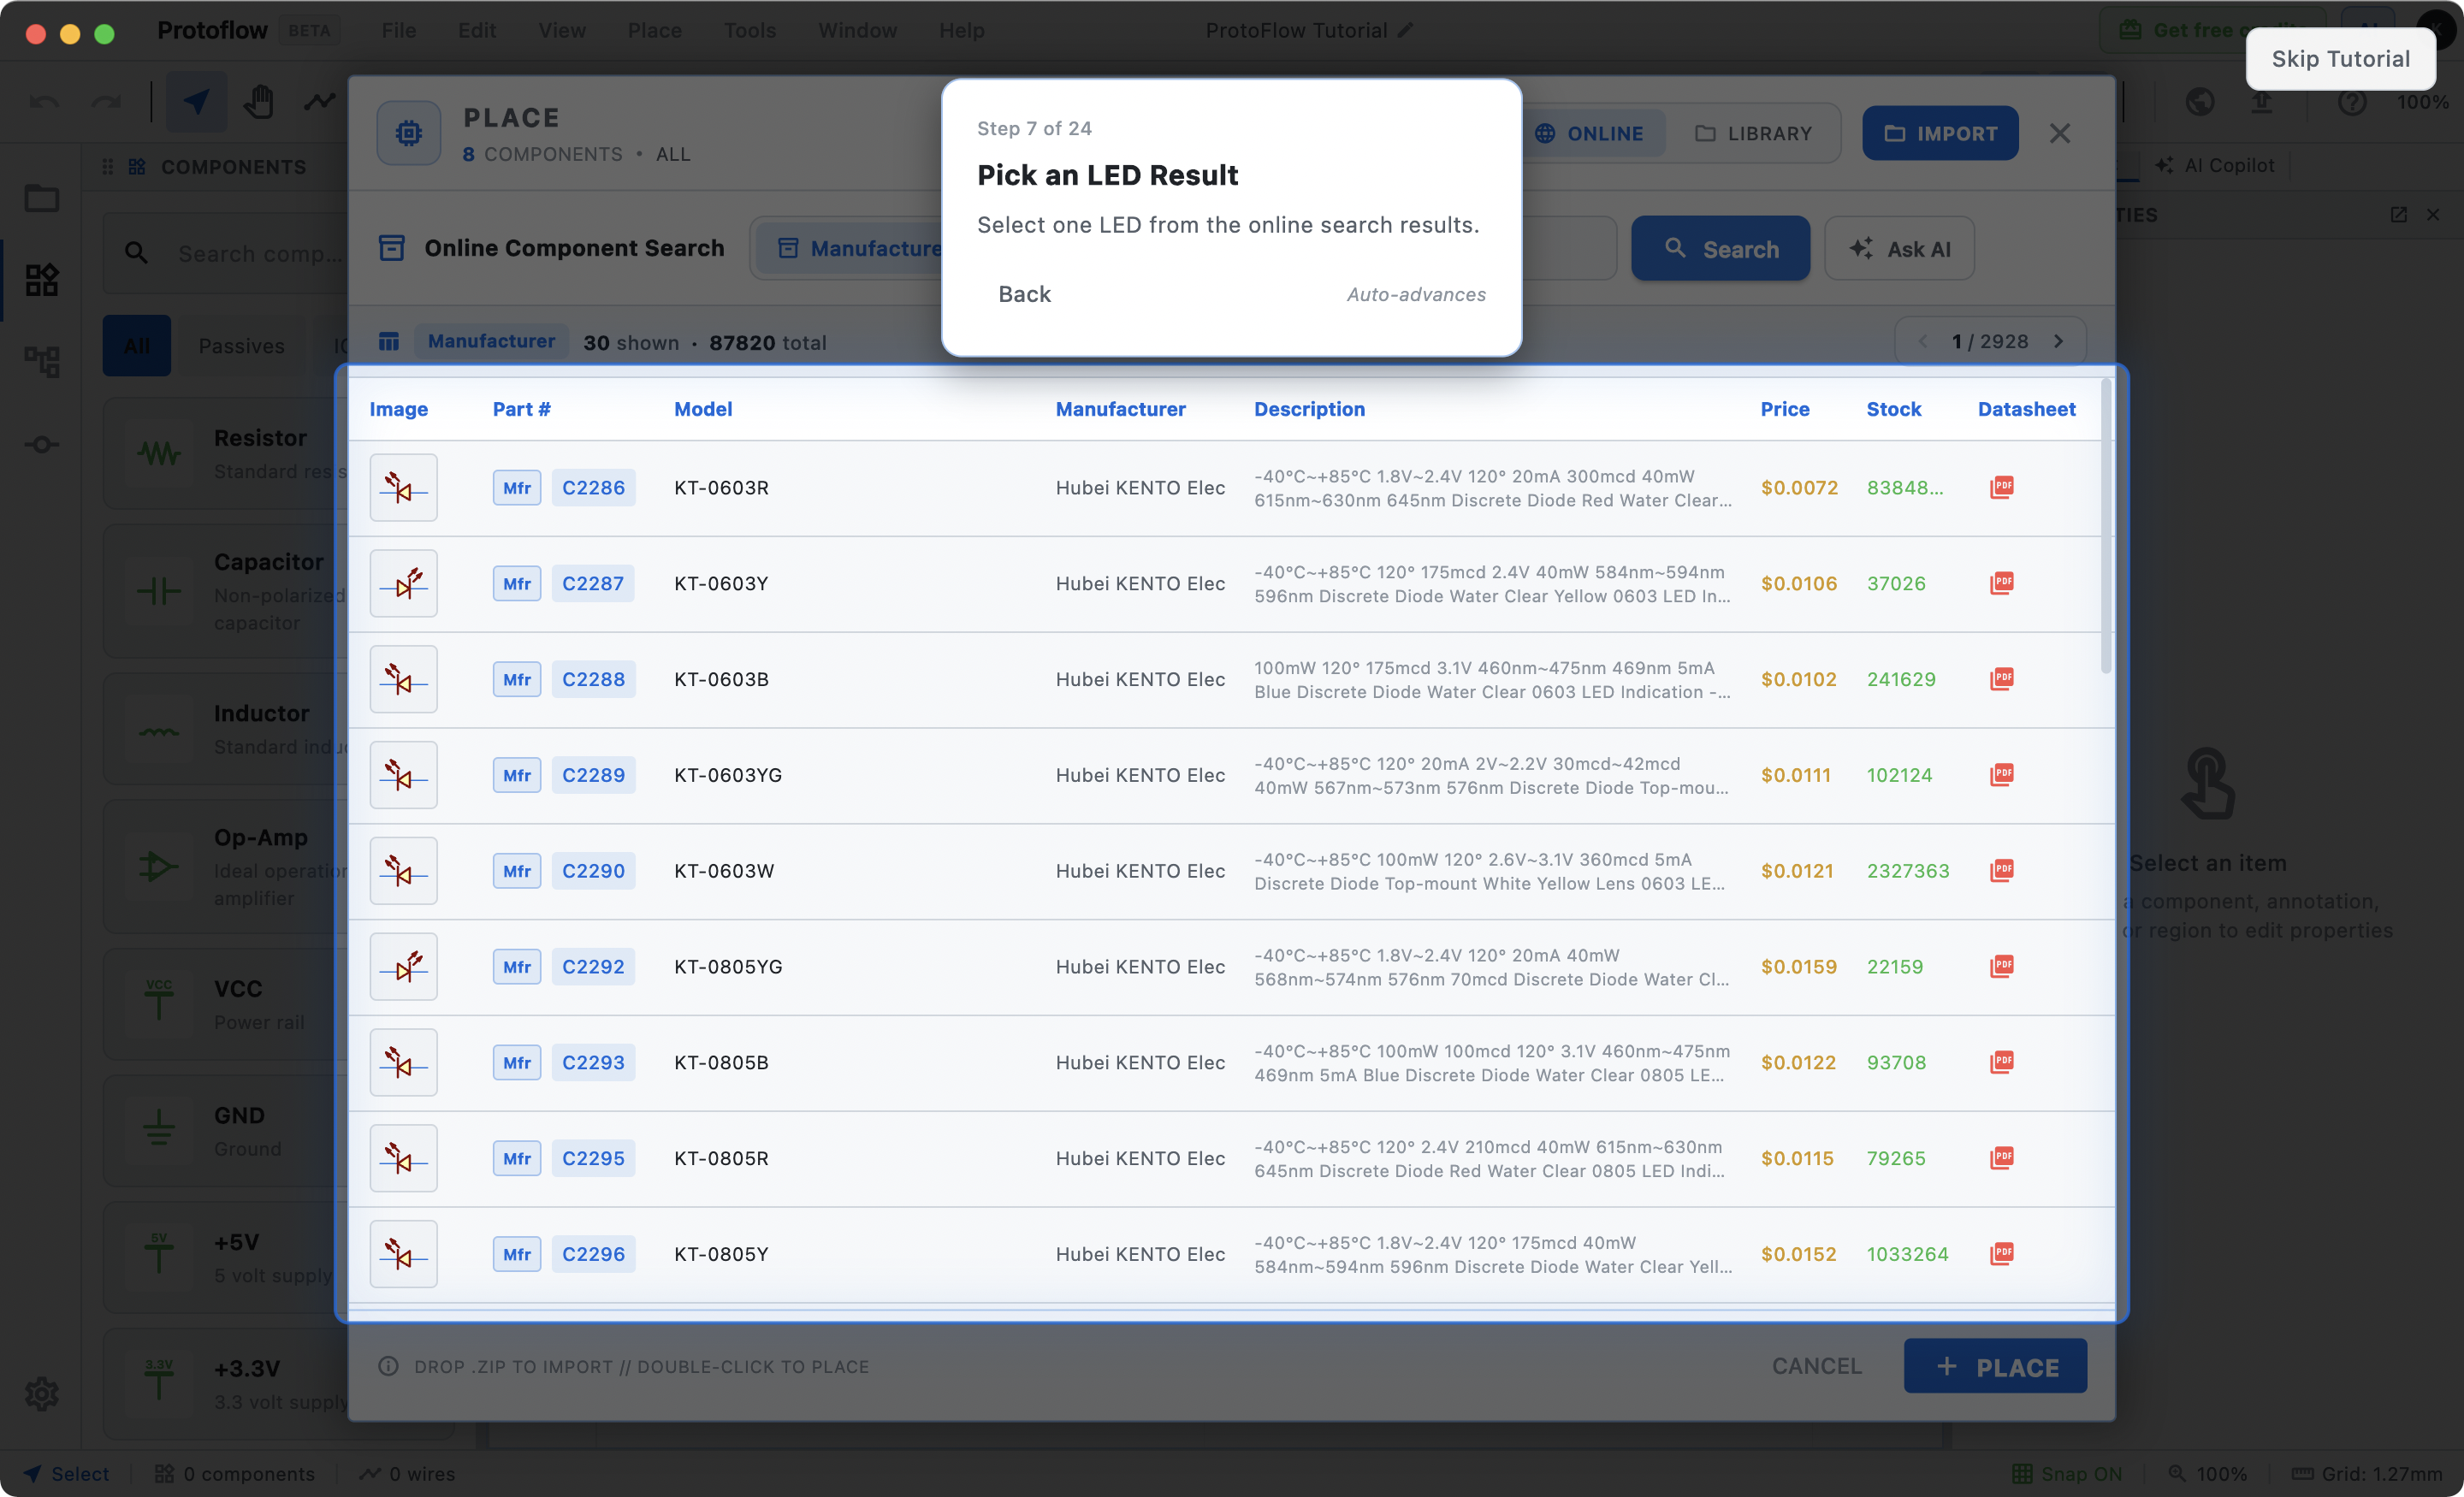The image size is (2464, 1497).
Task: Open the Settings gear icon
Action: 42,1393
